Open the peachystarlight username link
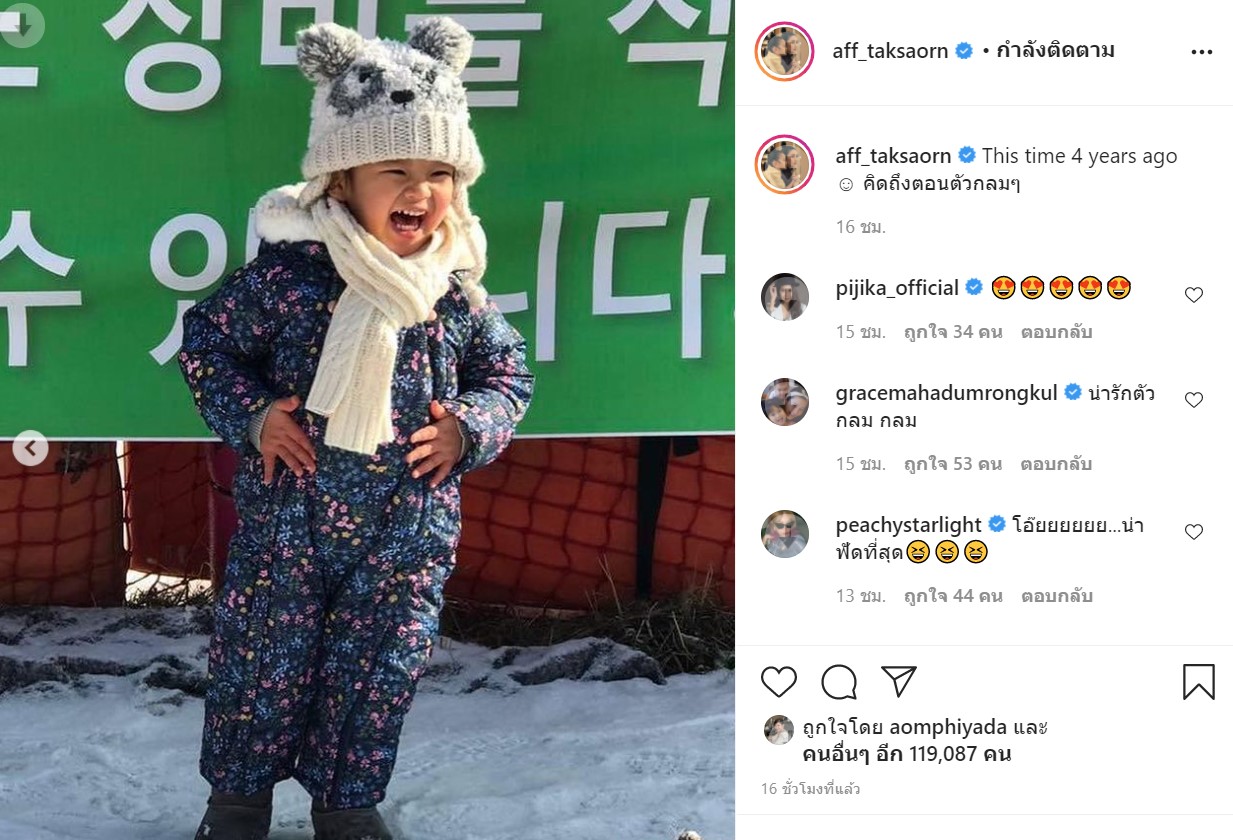1233x840 pixels. (909, 525)
